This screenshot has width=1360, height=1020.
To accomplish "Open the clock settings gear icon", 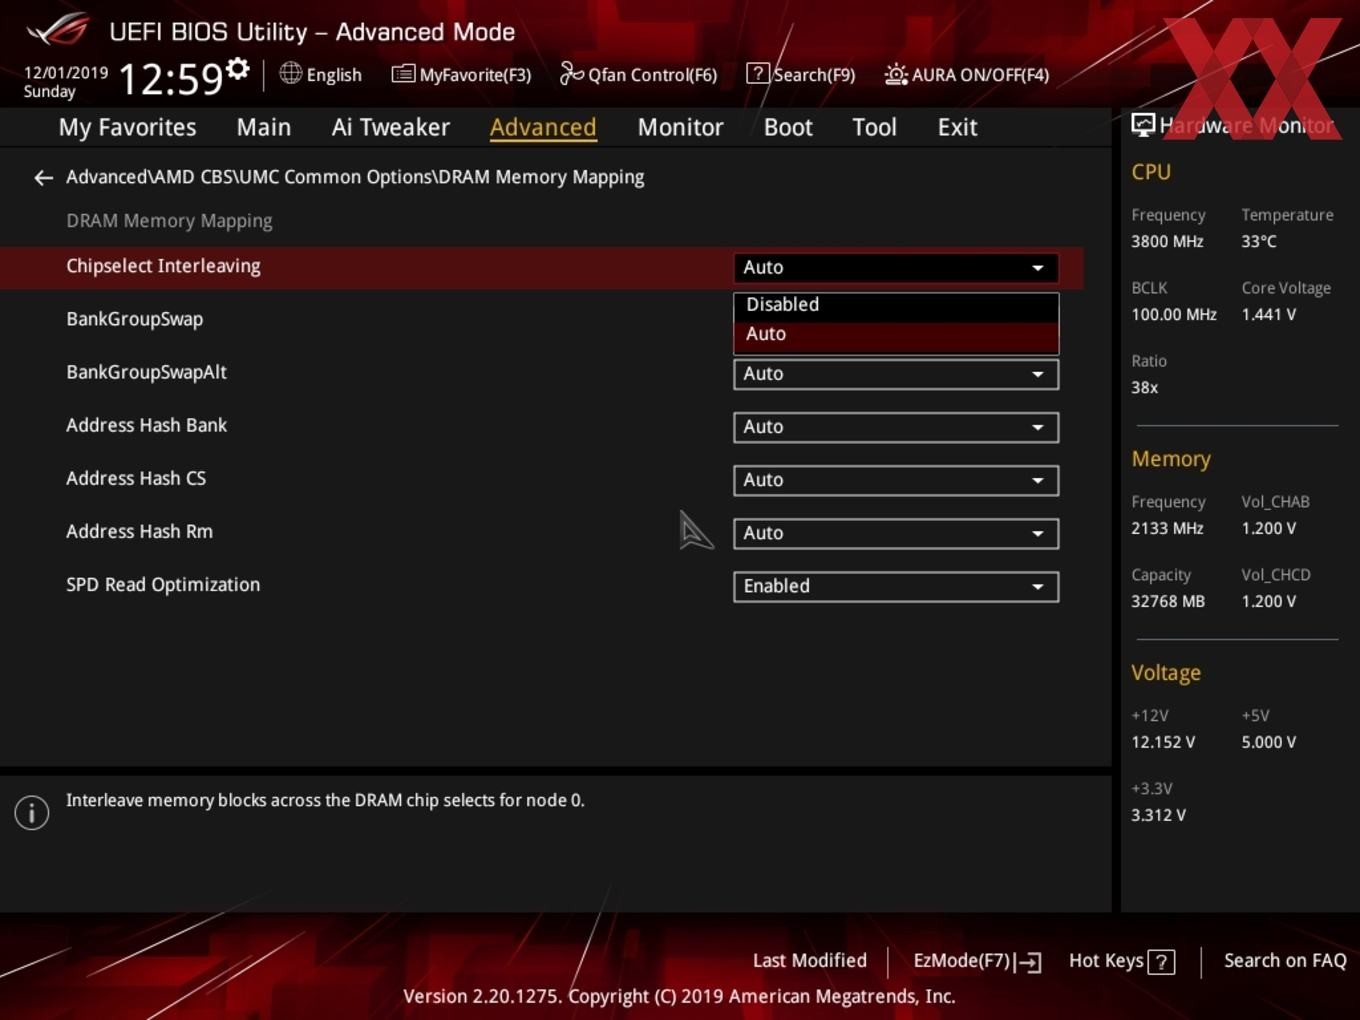I will (238, 69).
